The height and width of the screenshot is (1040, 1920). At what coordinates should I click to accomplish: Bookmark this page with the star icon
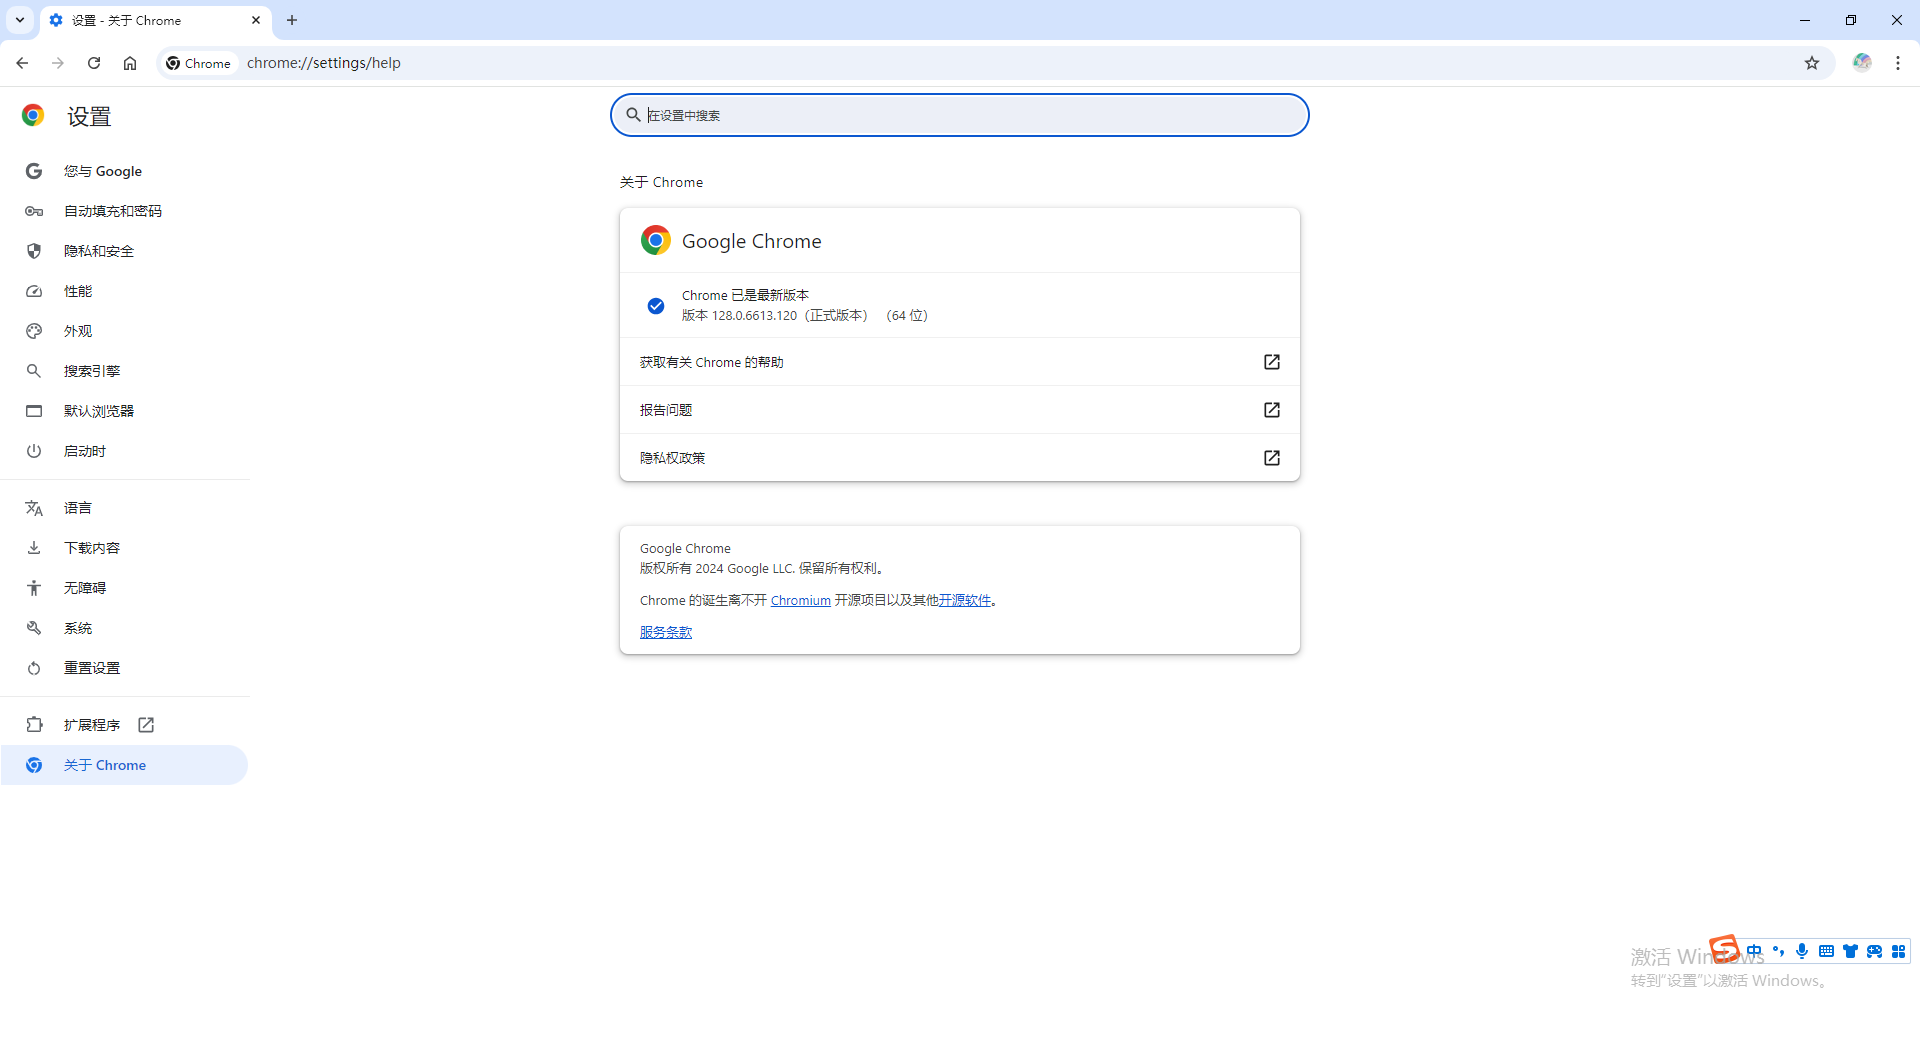[x=1812, y=63]
